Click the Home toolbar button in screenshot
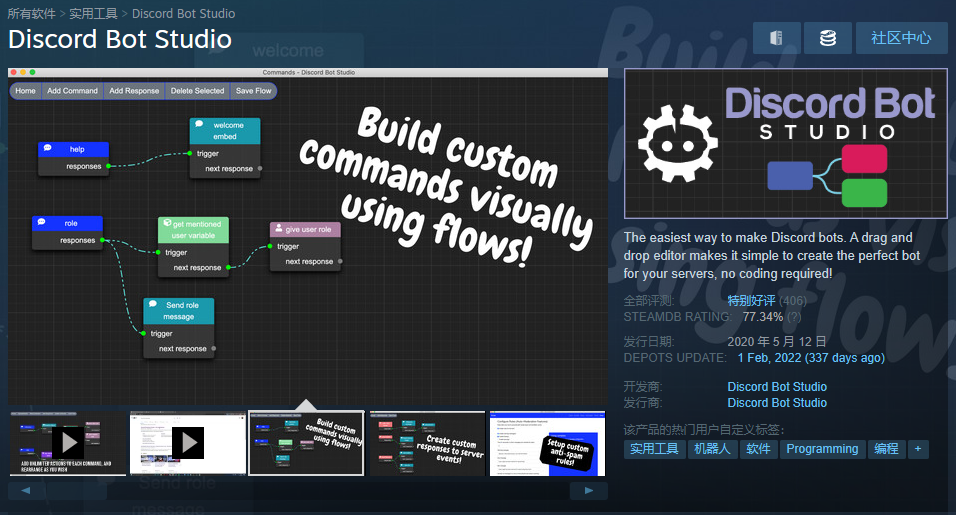 (x=26, y=91)
